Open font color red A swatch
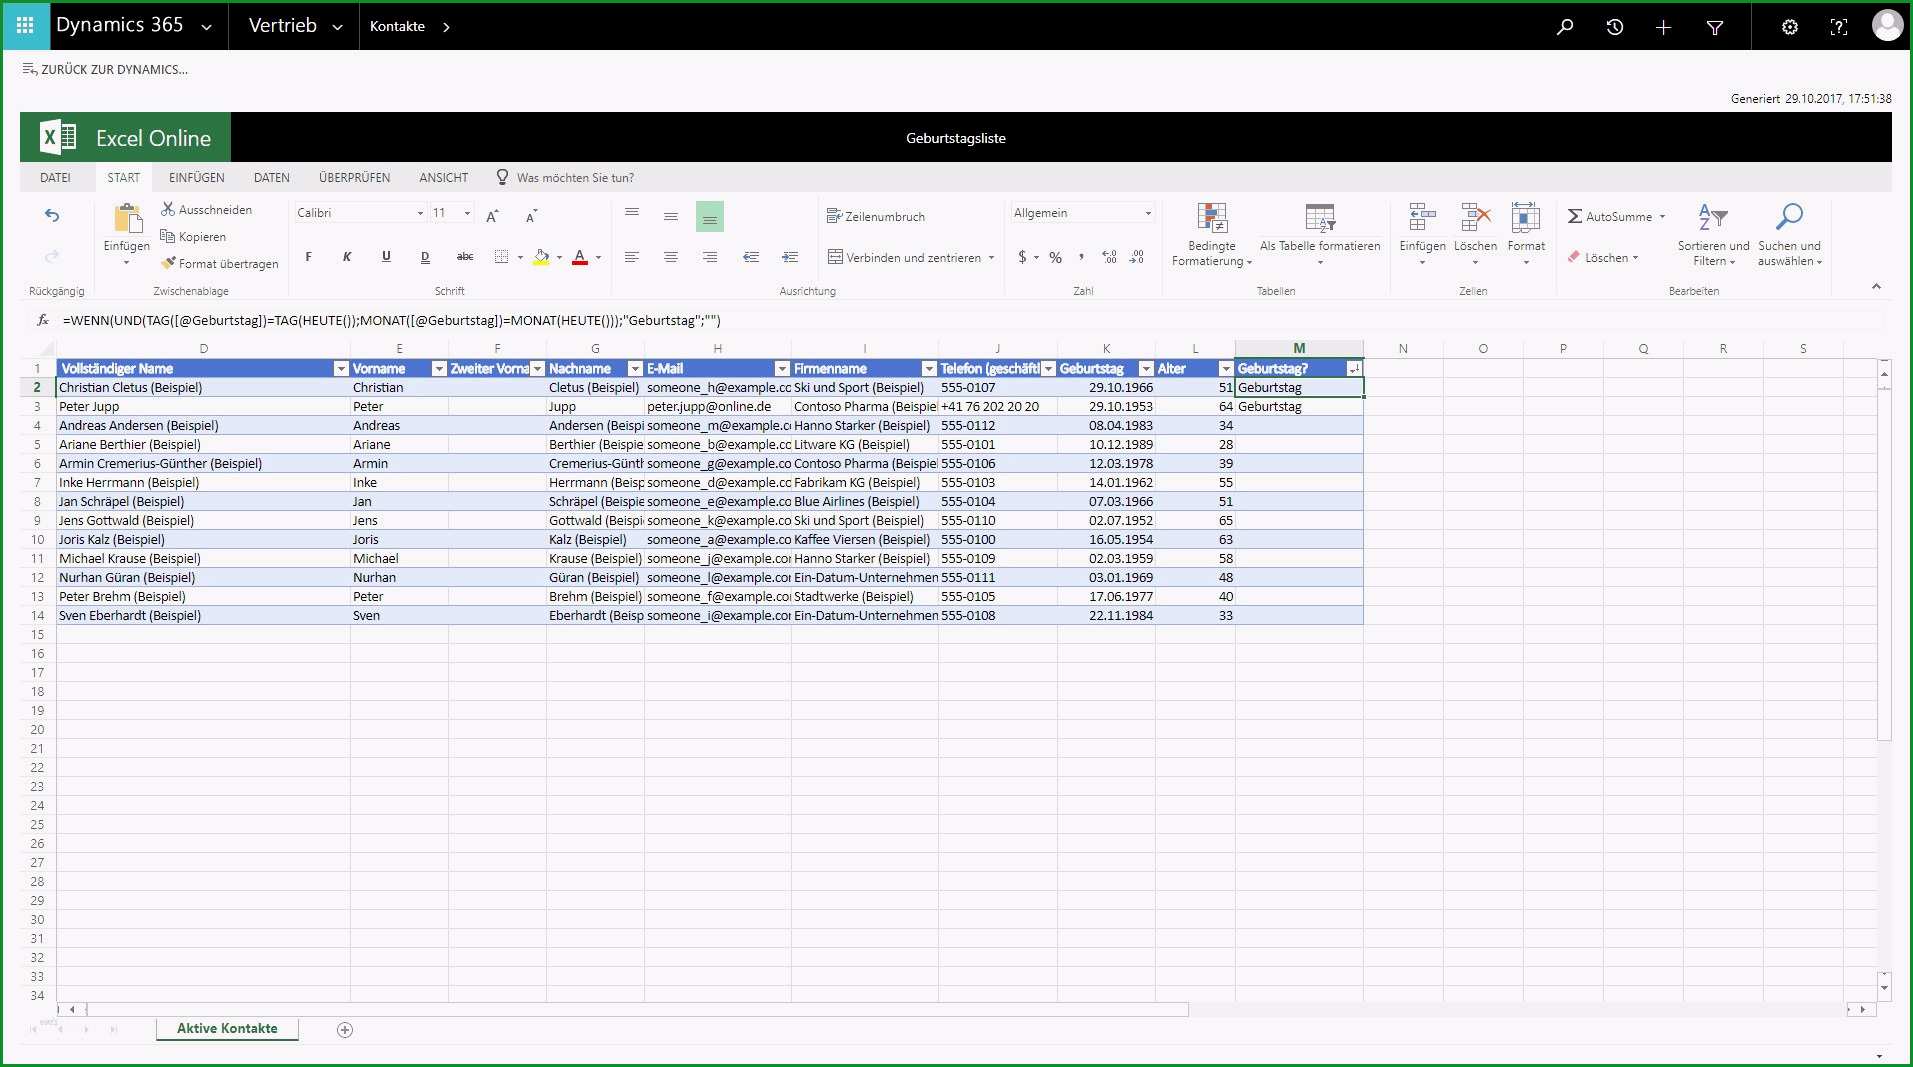The width and height of the screenshot is (1913, 1067). (580, 257)
